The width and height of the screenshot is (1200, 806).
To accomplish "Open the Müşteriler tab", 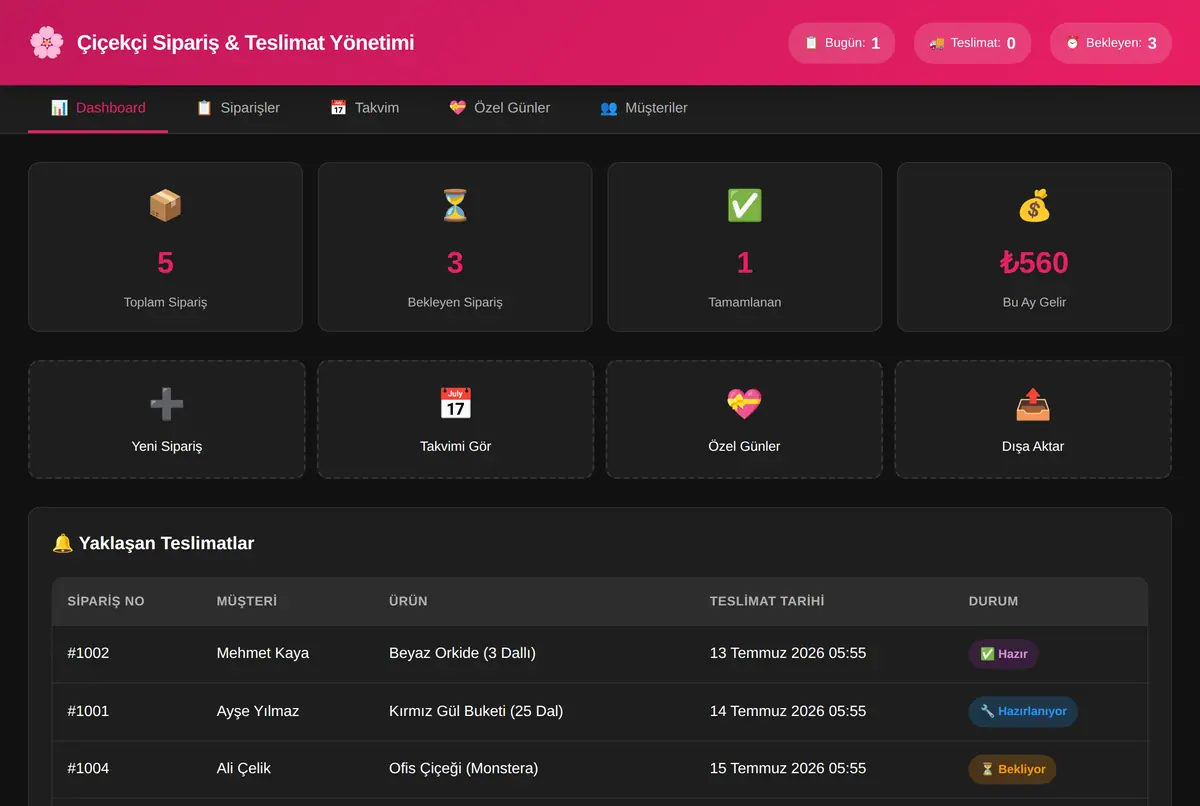I will [644, 108].
